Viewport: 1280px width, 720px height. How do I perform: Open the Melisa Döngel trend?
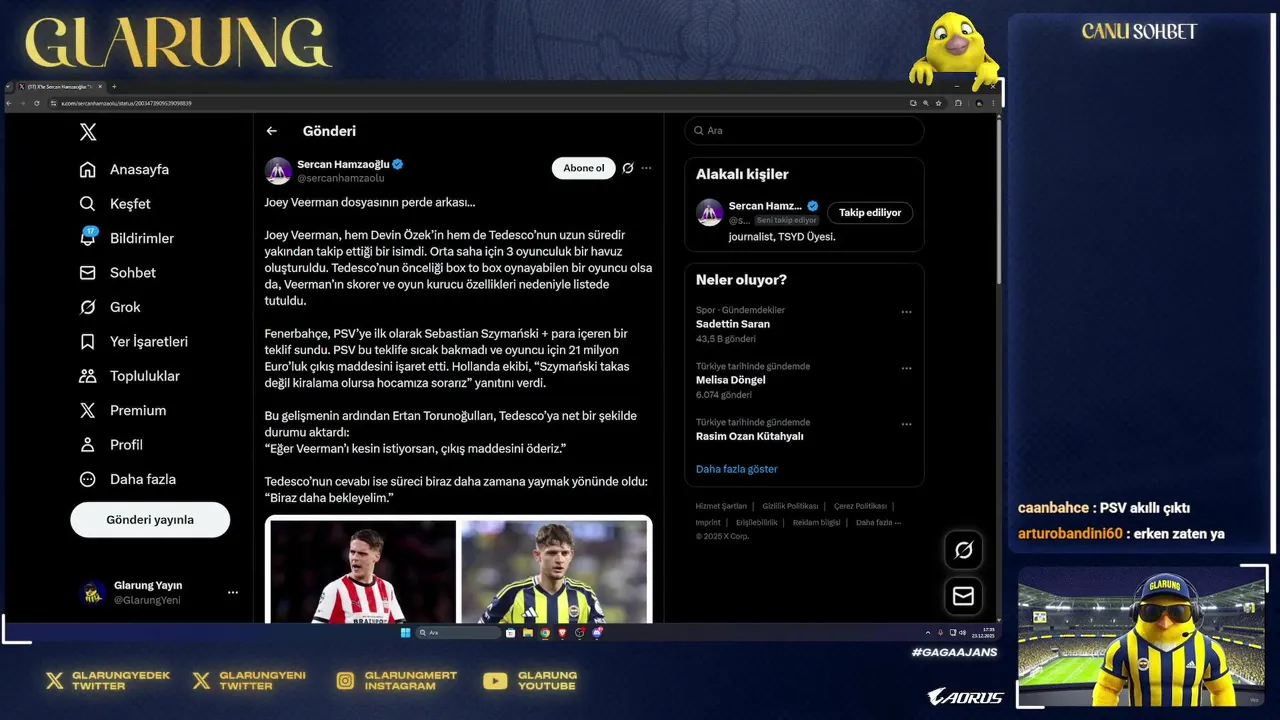(731, 380)
